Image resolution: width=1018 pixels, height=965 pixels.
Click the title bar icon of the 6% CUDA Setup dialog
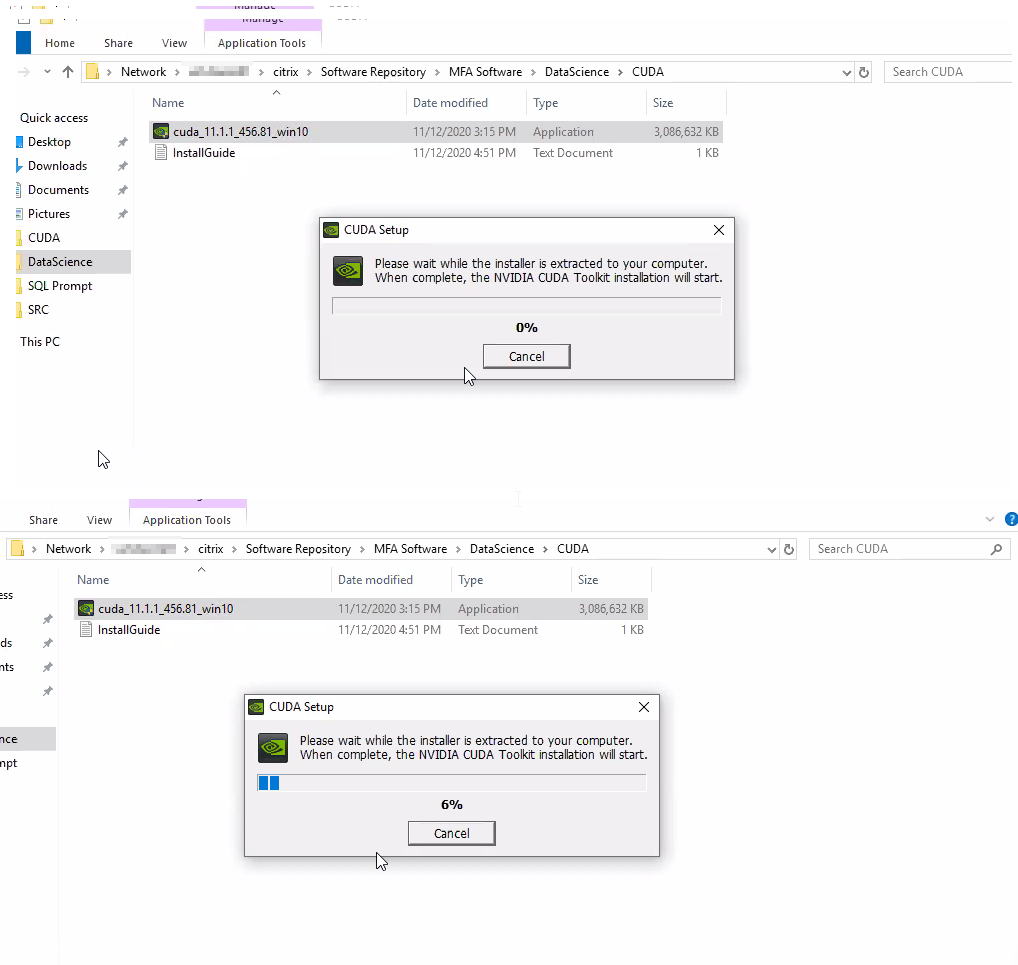256,707
